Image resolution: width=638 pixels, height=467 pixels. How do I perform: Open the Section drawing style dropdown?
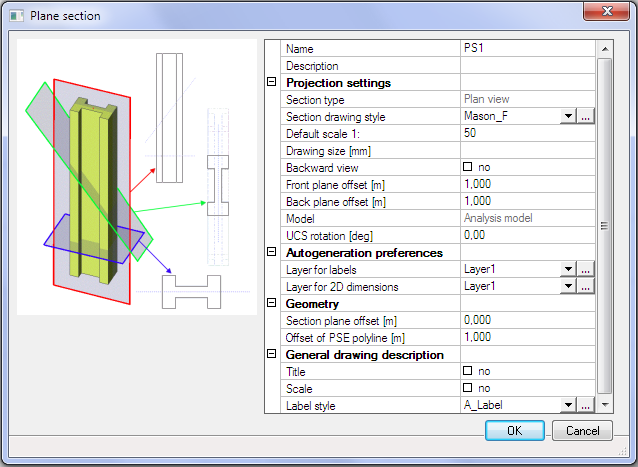(x=568, y=117)
